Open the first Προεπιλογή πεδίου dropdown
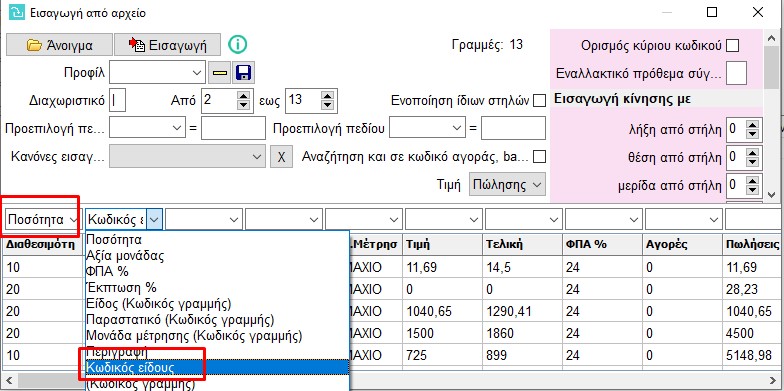 pyautogui.click(x=148, y=128)
